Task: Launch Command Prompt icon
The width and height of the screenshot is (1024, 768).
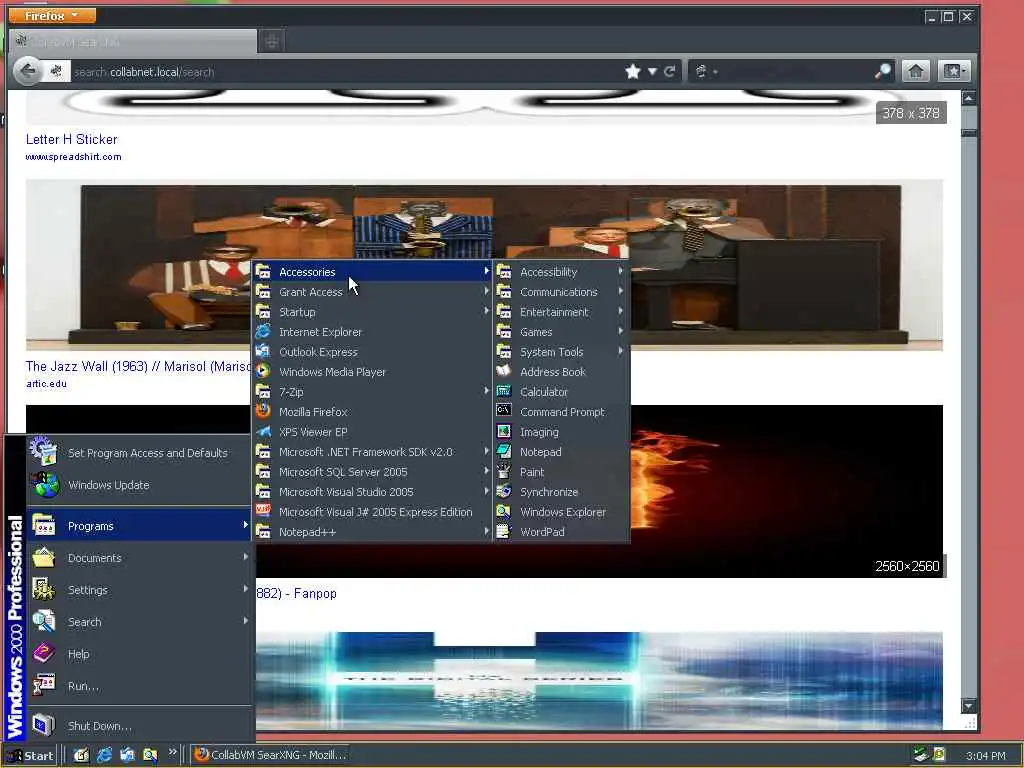Action: point(504,411)
